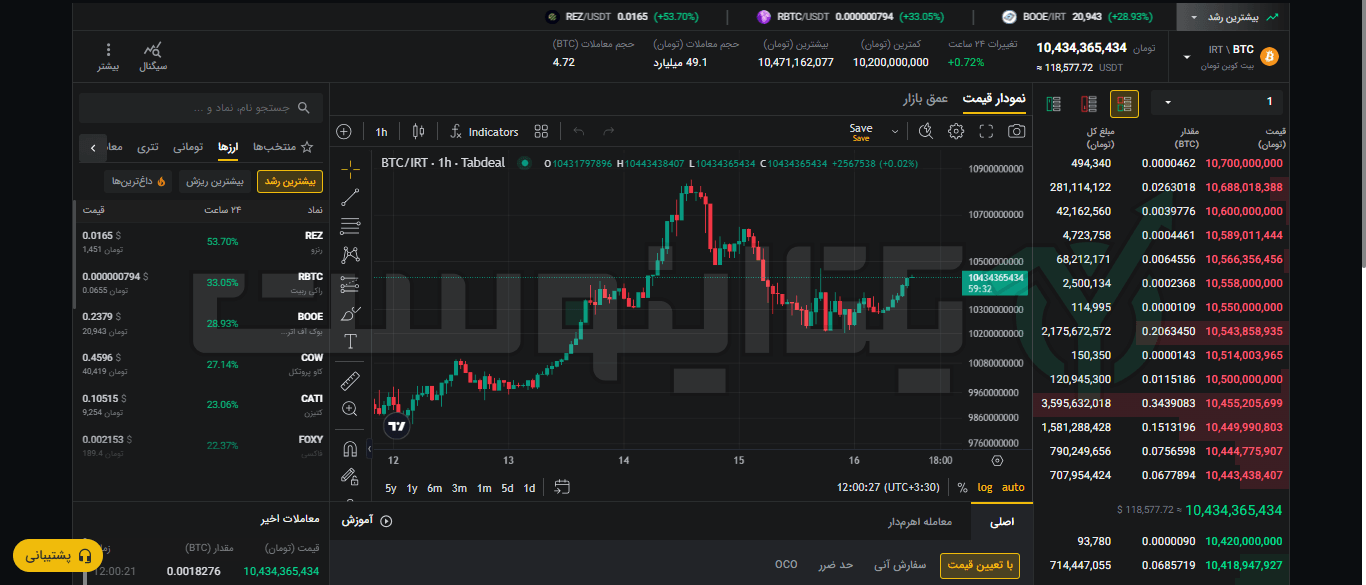This screenshot has width=1366, height=585.
Task: Open the 1h timeframe dropdown
Action: pyautogui.click(x=380, y=131)
